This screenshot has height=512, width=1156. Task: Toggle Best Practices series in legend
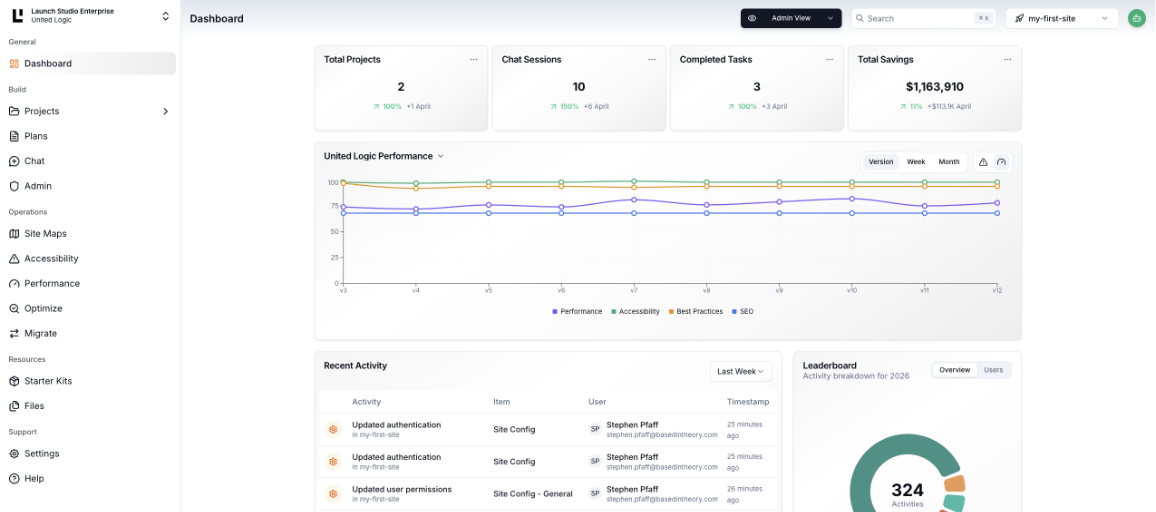pyautogui.click(x=695, y=311)
